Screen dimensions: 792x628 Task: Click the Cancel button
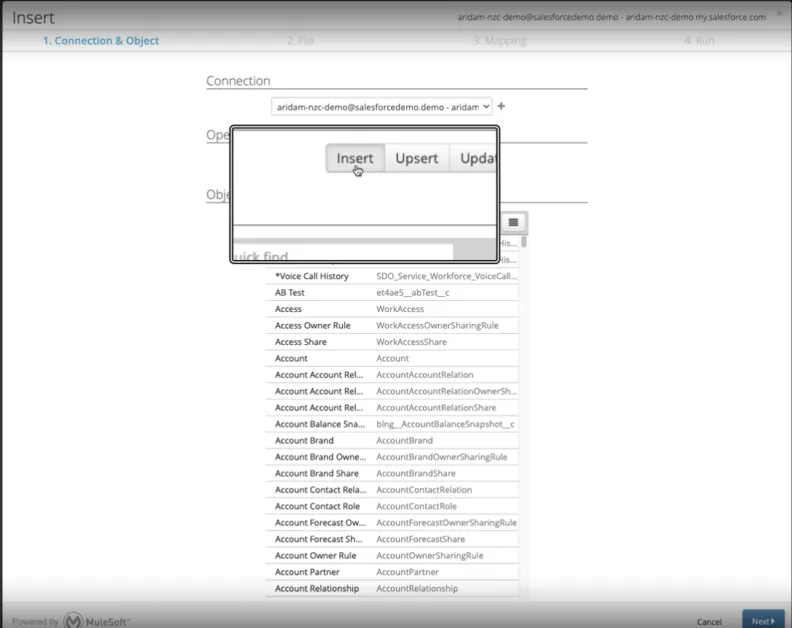click(x=709, y=622)
